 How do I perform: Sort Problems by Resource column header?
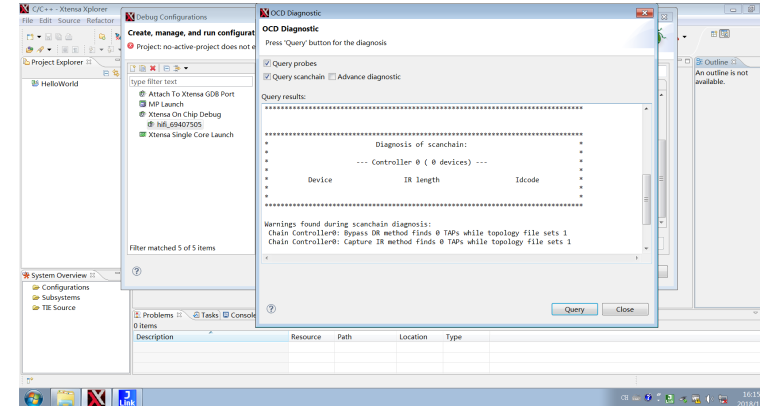coord(311,337)
